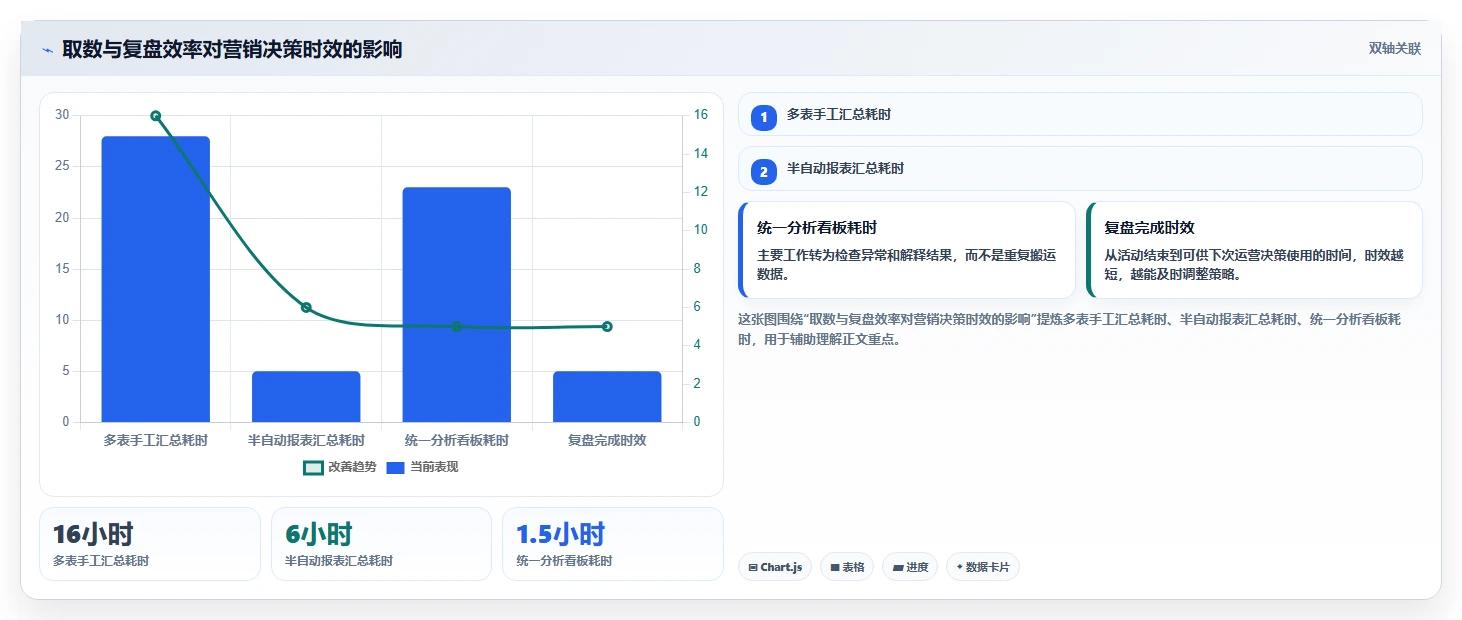Click the 当前表现 blue legend swatch
The height and width of the screenshot is (620, 1462).
click(395, 467)
